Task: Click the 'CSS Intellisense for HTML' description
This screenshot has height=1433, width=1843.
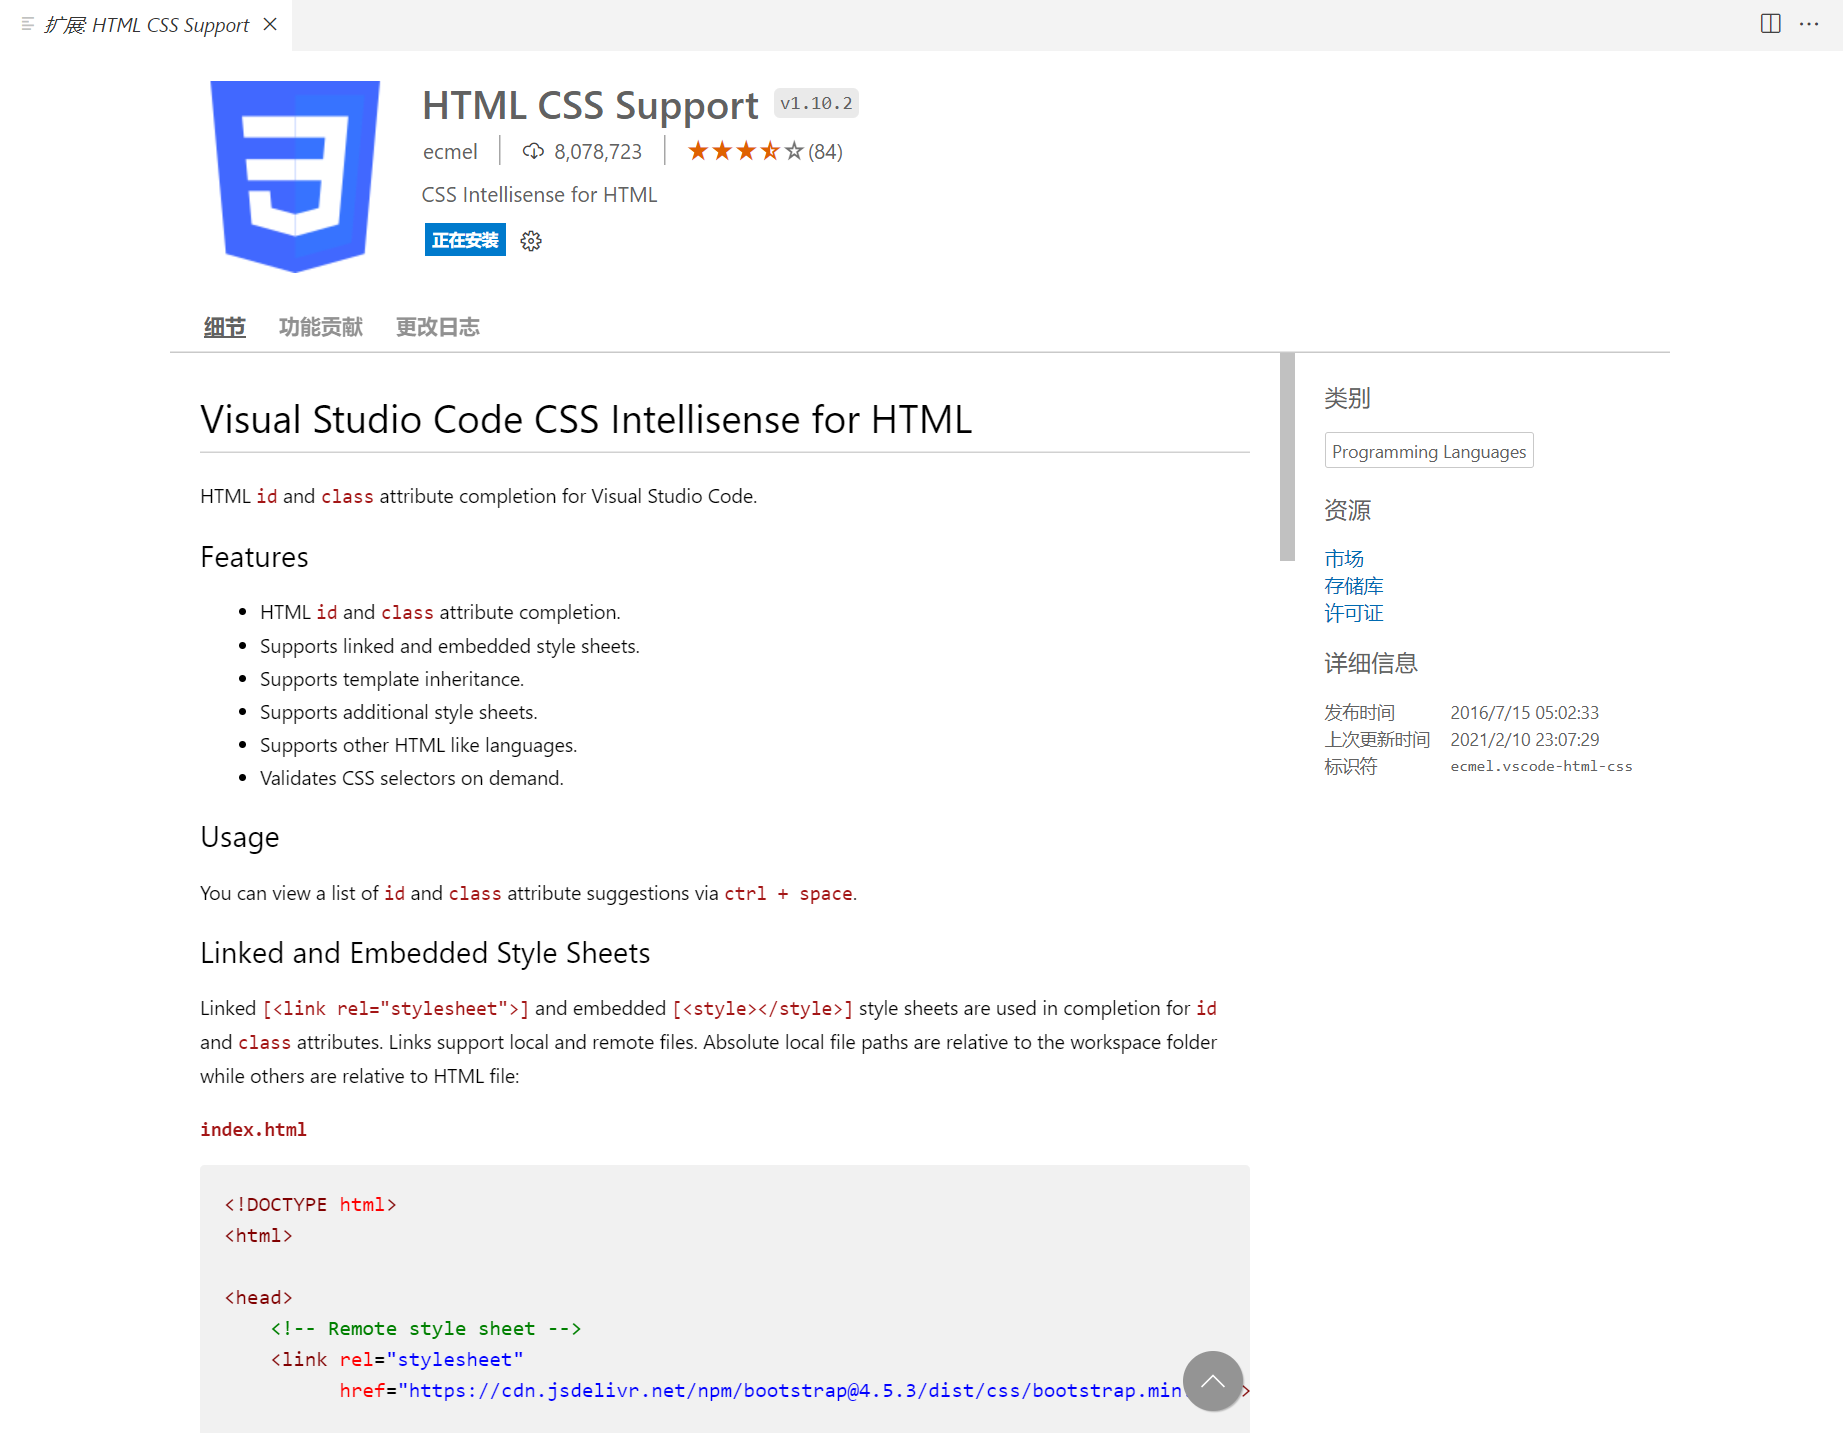Action: point(539,195)
